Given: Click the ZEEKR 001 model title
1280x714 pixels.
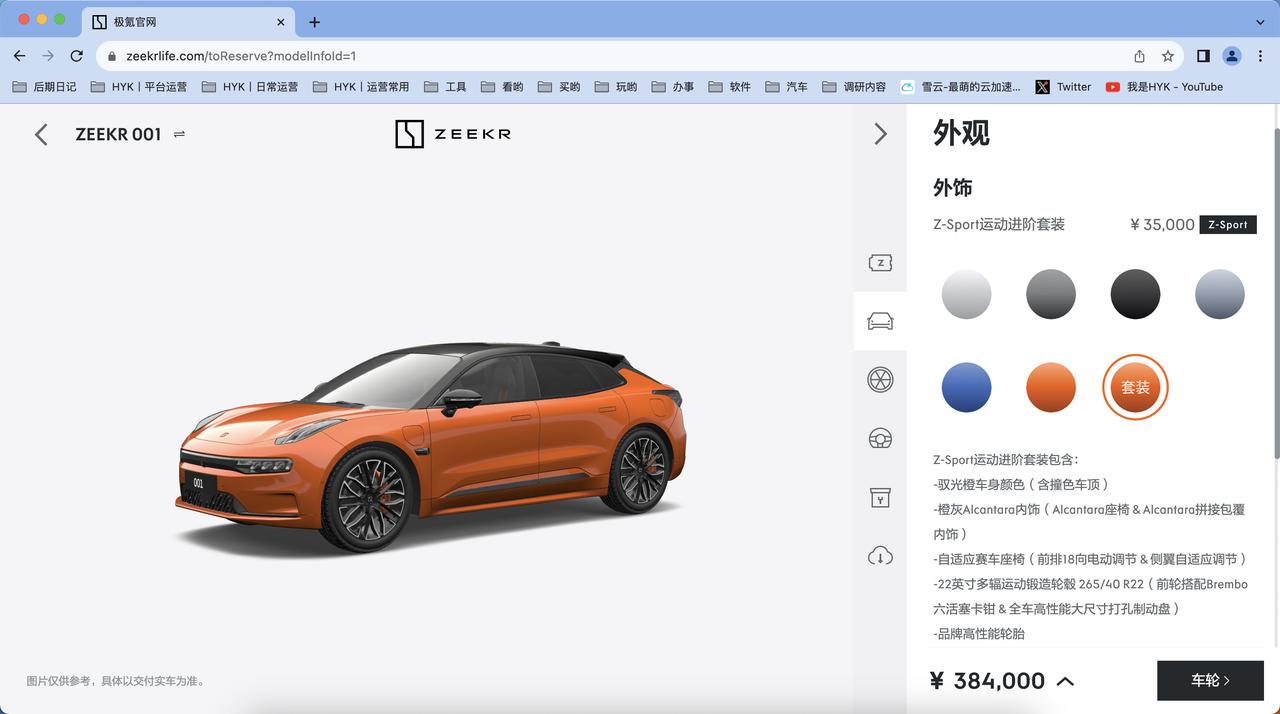Looking at the screenshot, I should [118, 134].
